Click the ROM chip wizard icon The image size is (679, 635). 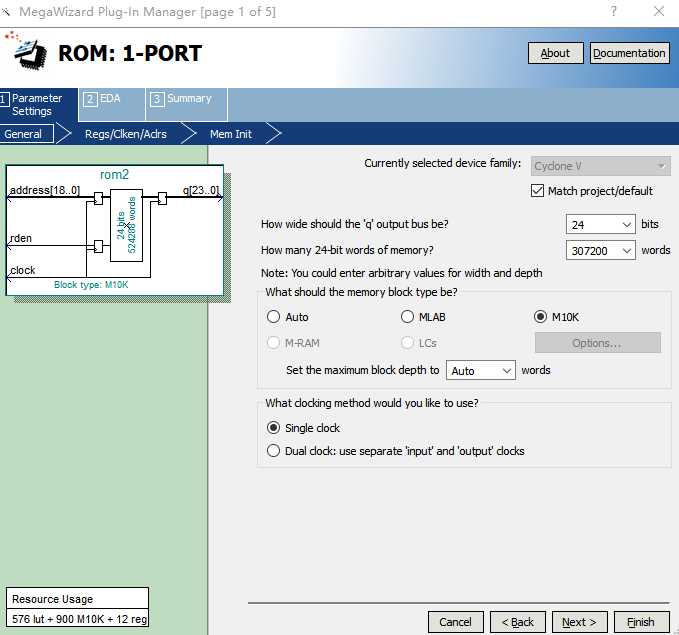coord(27,51)
